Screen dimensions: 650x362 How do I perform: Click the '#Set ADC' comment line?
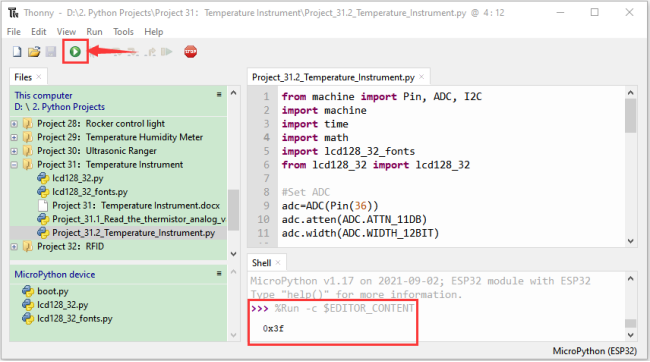[x=306, y=192]
